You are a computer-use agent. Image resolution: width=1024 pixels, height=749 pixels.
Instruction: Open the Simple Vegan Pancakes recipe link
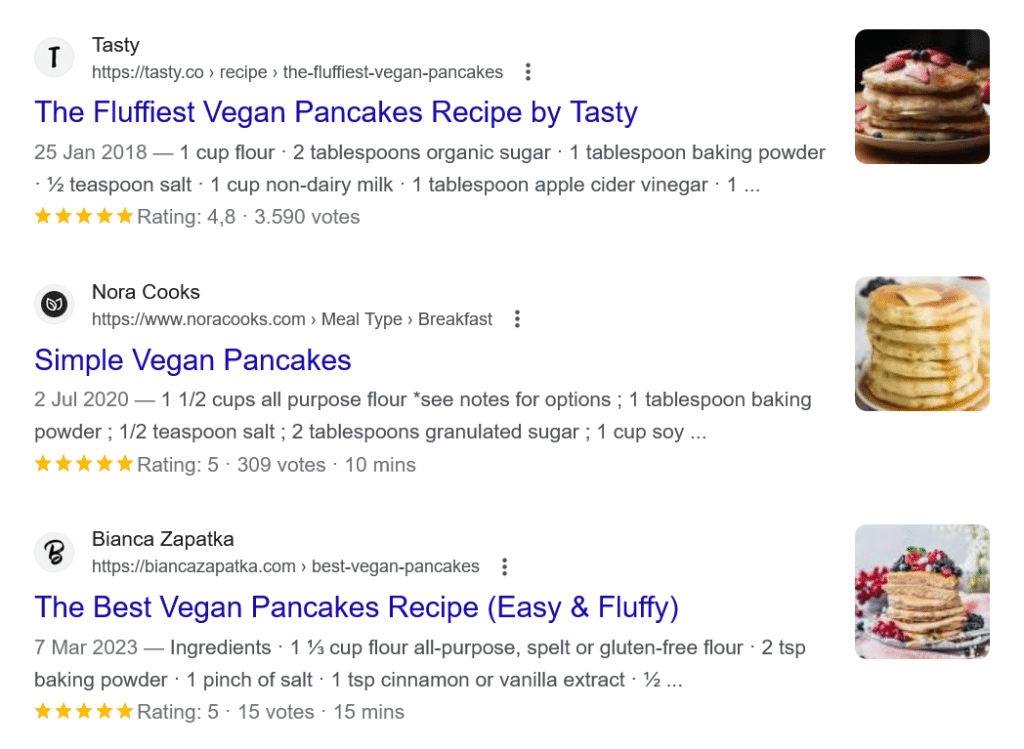click(x=192, y=360)
